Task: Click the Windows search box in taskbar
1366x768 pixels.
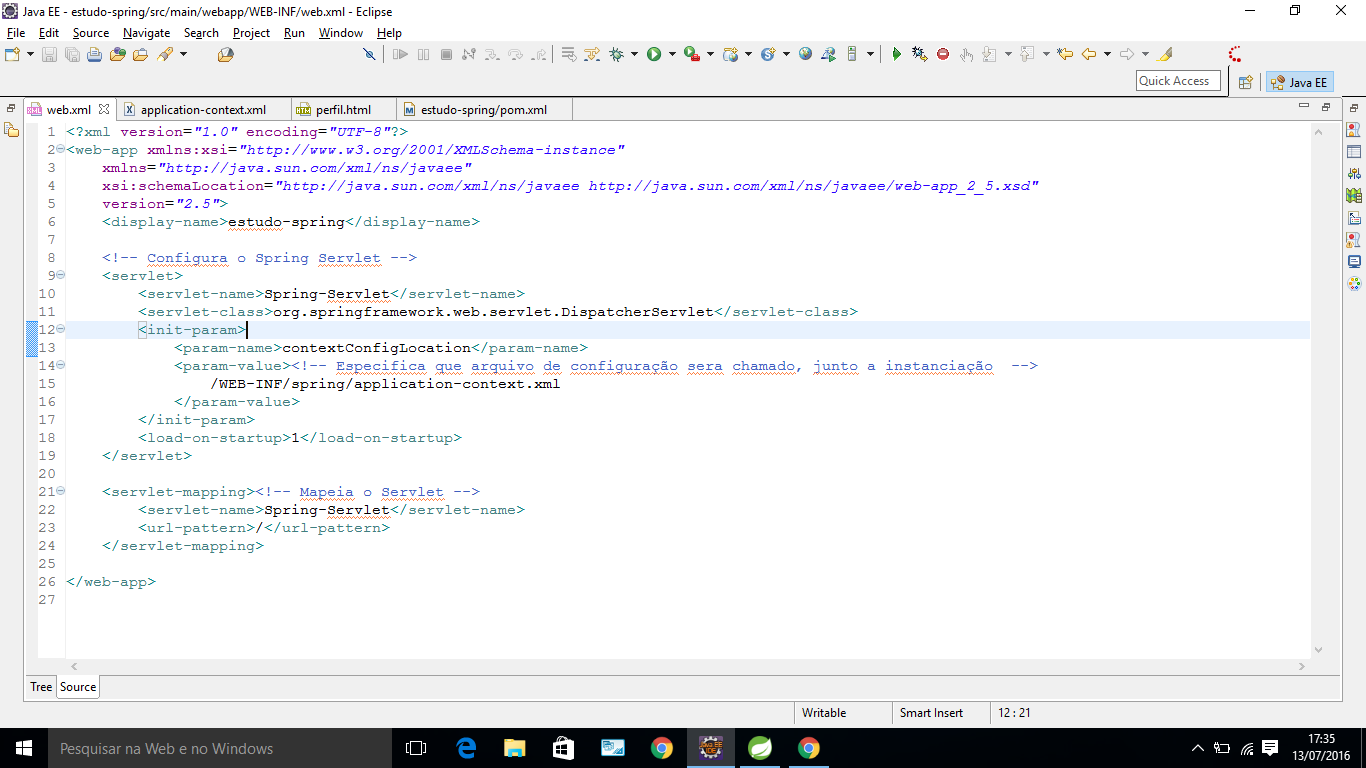Action: (x=219, y=748)
